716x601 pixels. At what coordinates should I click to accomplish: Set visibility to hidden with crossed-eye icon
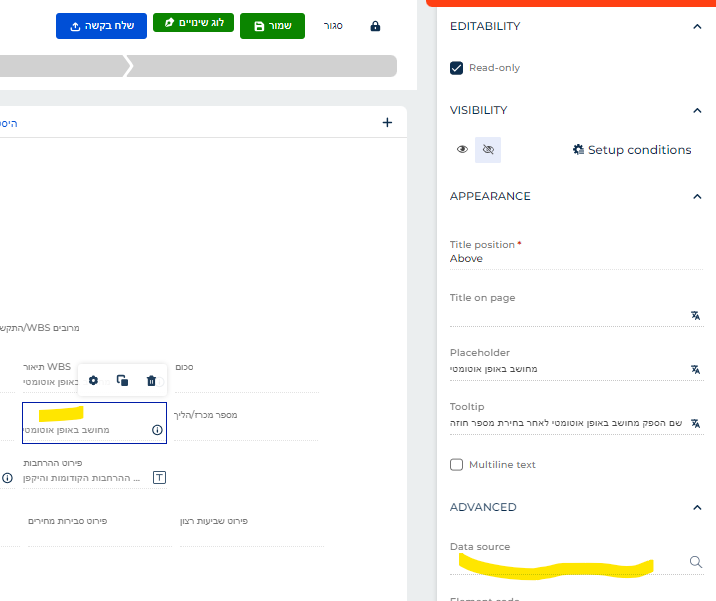(x=488, y=149)
